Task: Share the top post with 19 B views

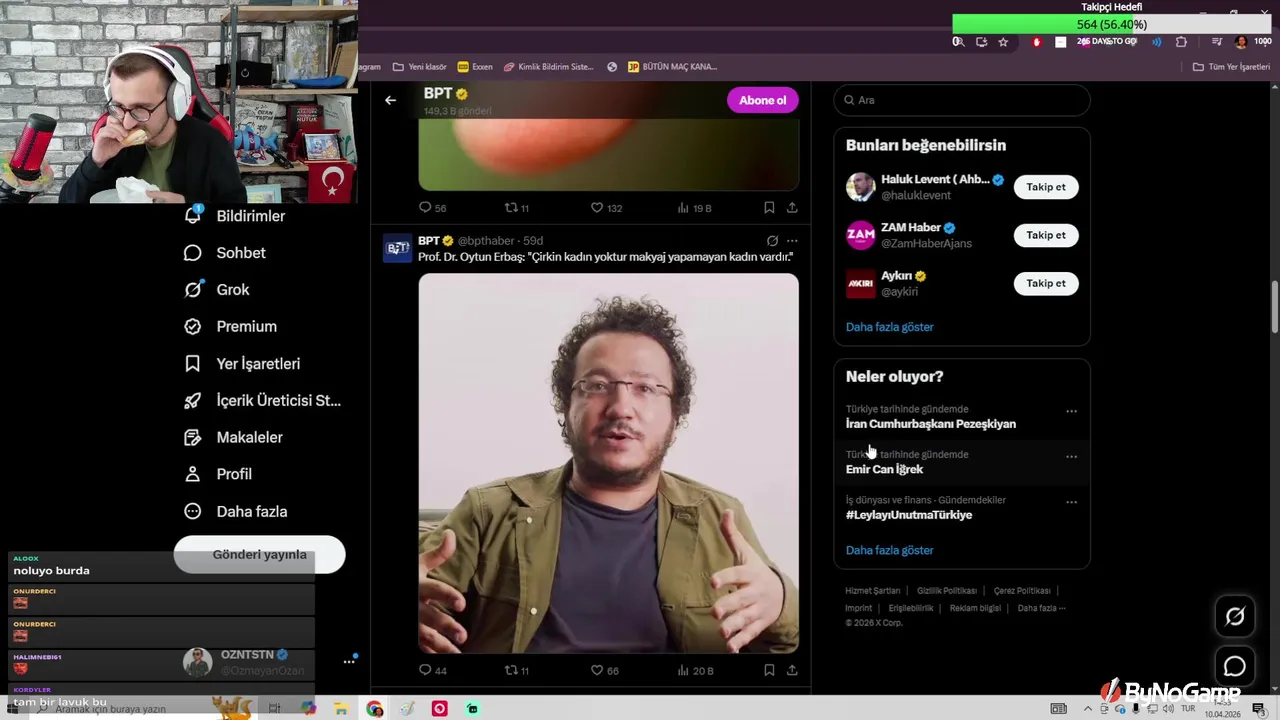Action: point(792,208)
